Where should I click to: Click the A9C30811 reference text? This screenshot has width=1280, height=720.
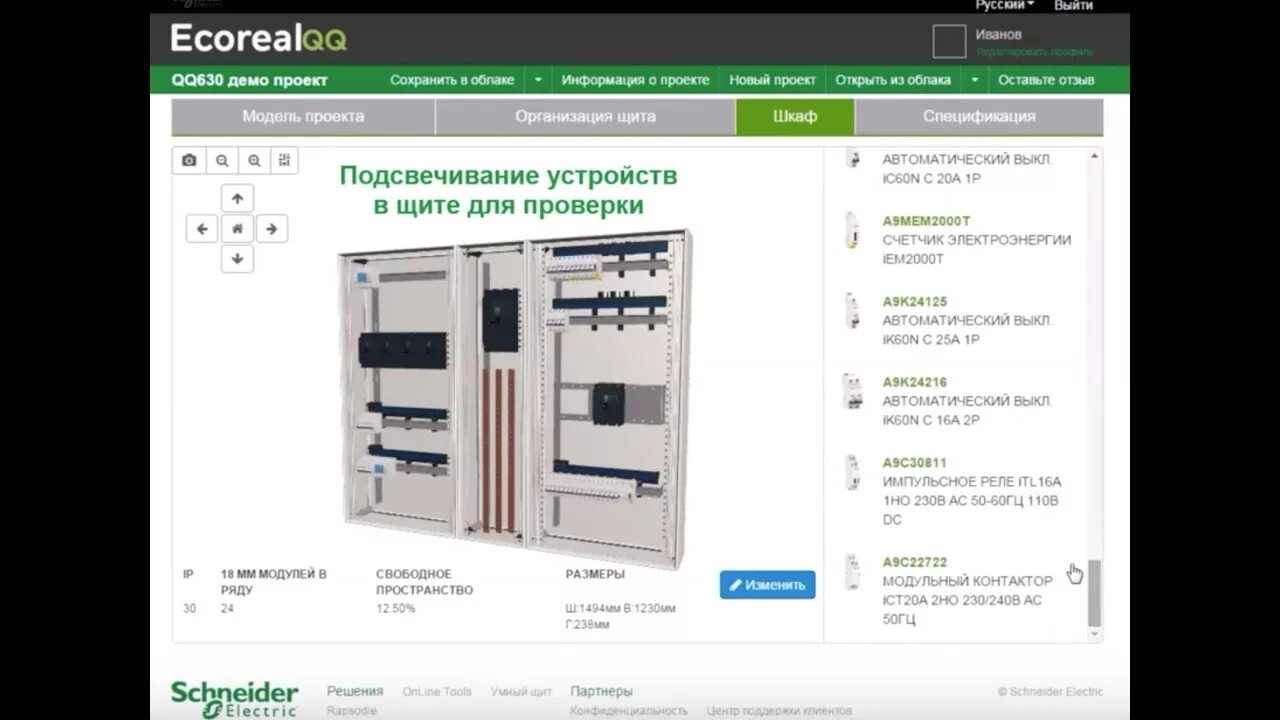[914, 463]
